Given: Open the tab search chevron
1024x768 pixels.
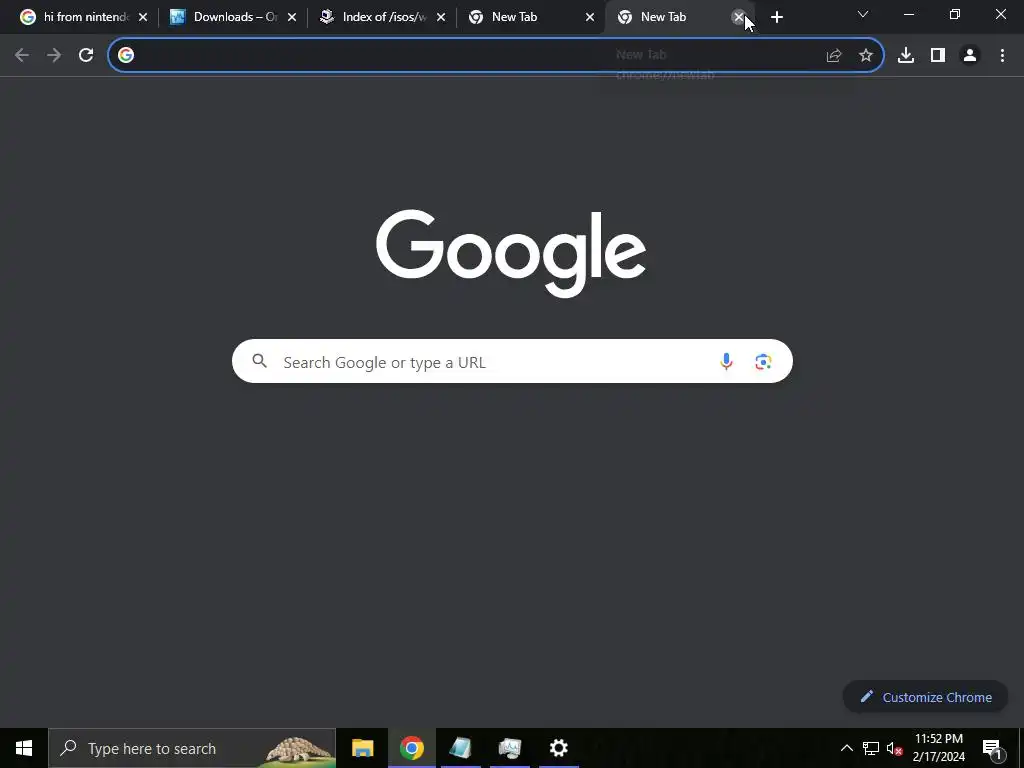Looking at the screenshot, I should (863, 14).
